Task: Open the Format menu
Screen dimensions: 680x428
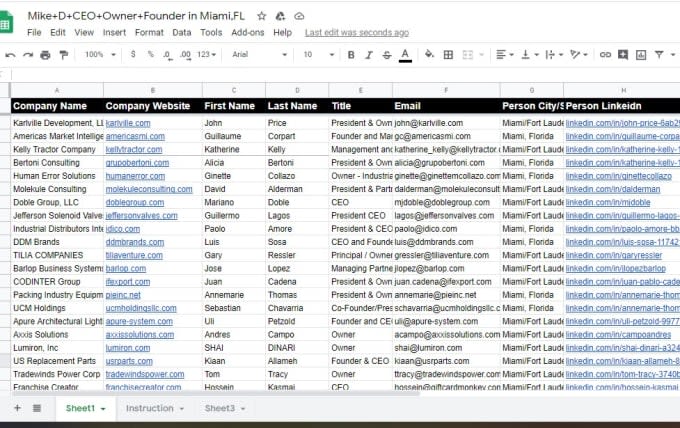Action: [x=149, y=33]
